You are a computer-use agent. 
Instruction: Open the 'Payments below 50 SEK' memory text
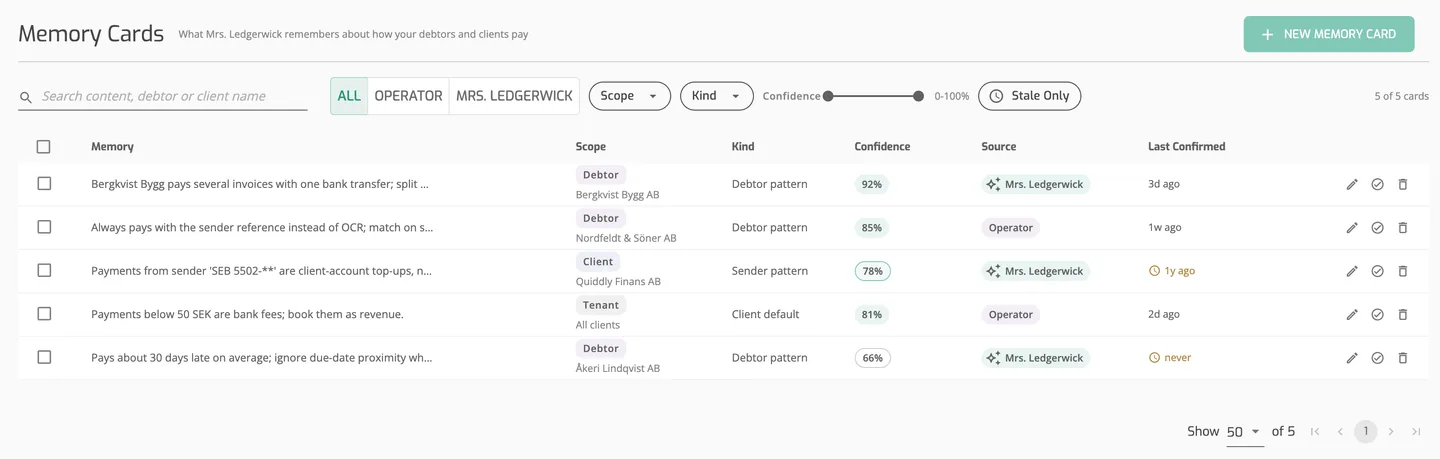coord(247,314)
